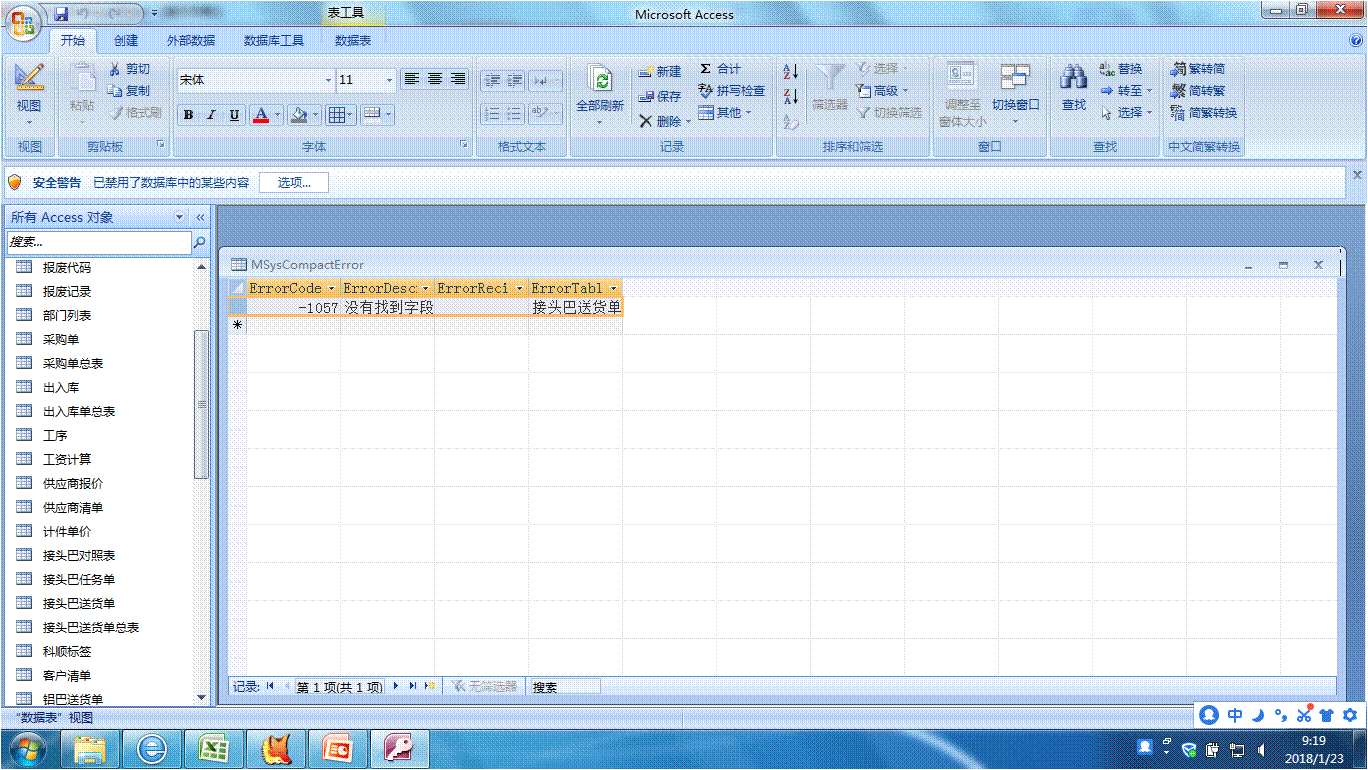Sort descending Z to A
1368x770 pixels.
[x=791, y=97]
